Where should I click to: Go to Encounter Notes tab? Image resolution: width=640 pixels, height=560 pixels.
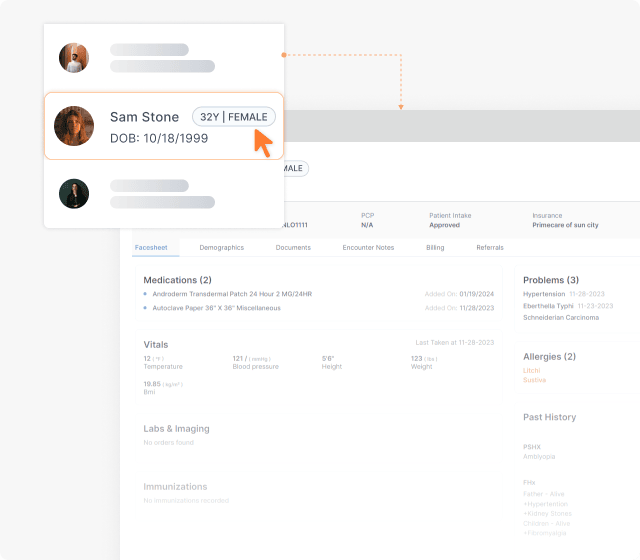click(x=368, y=247)
